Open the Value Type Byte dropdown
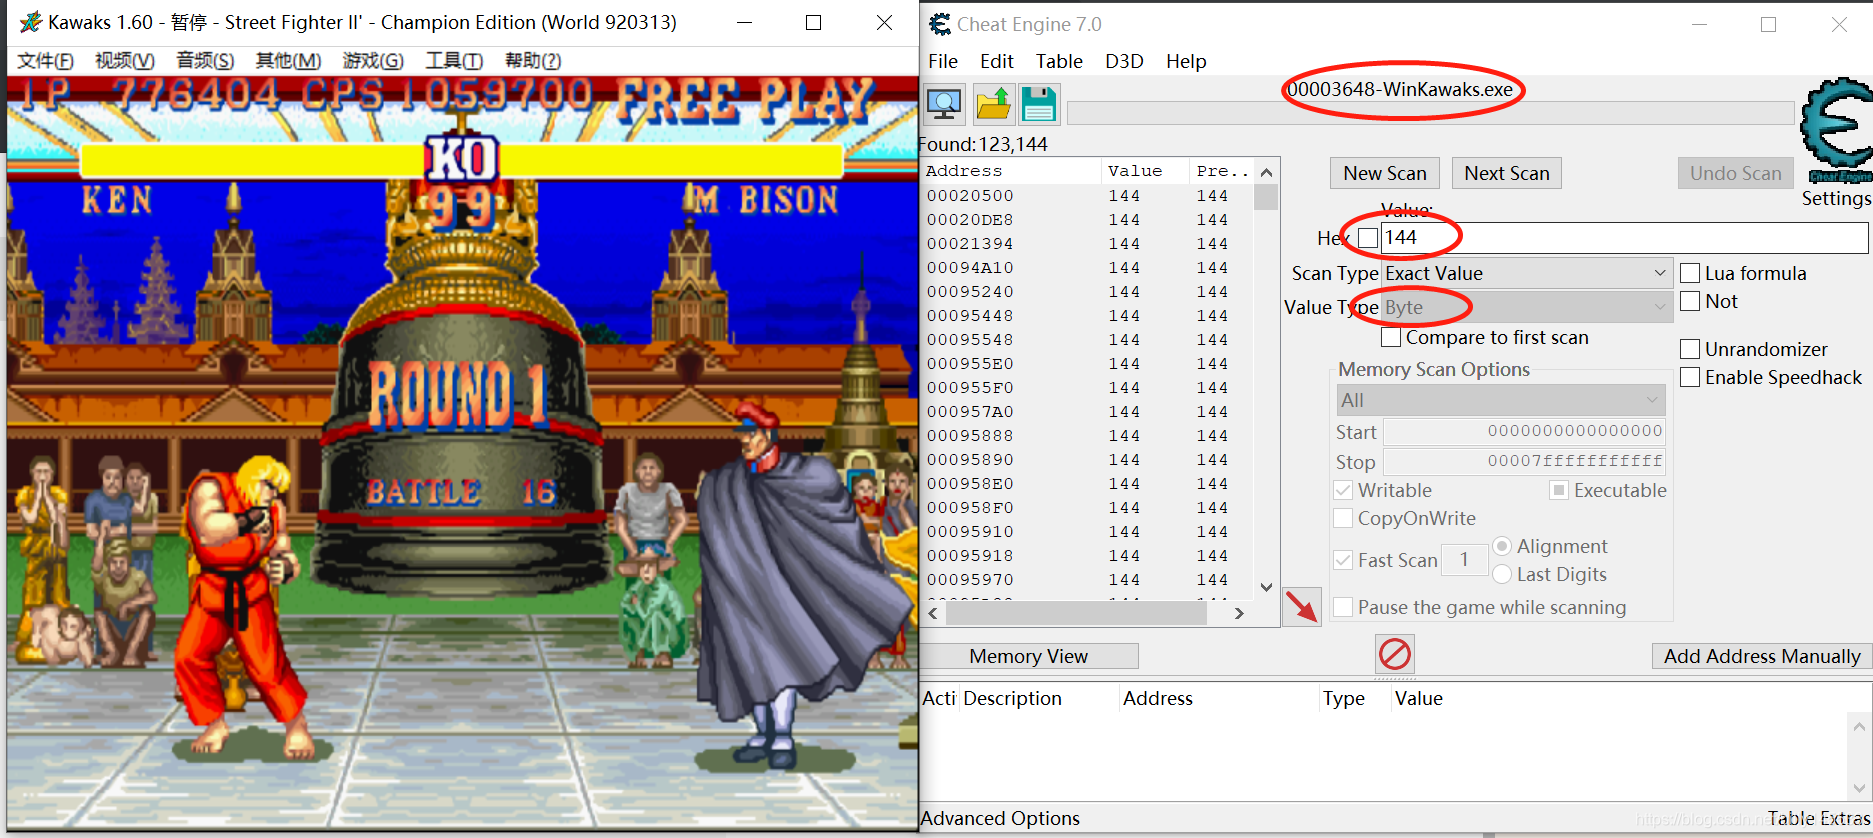This screenshot has width=1873, height=838. (1527, 307)
